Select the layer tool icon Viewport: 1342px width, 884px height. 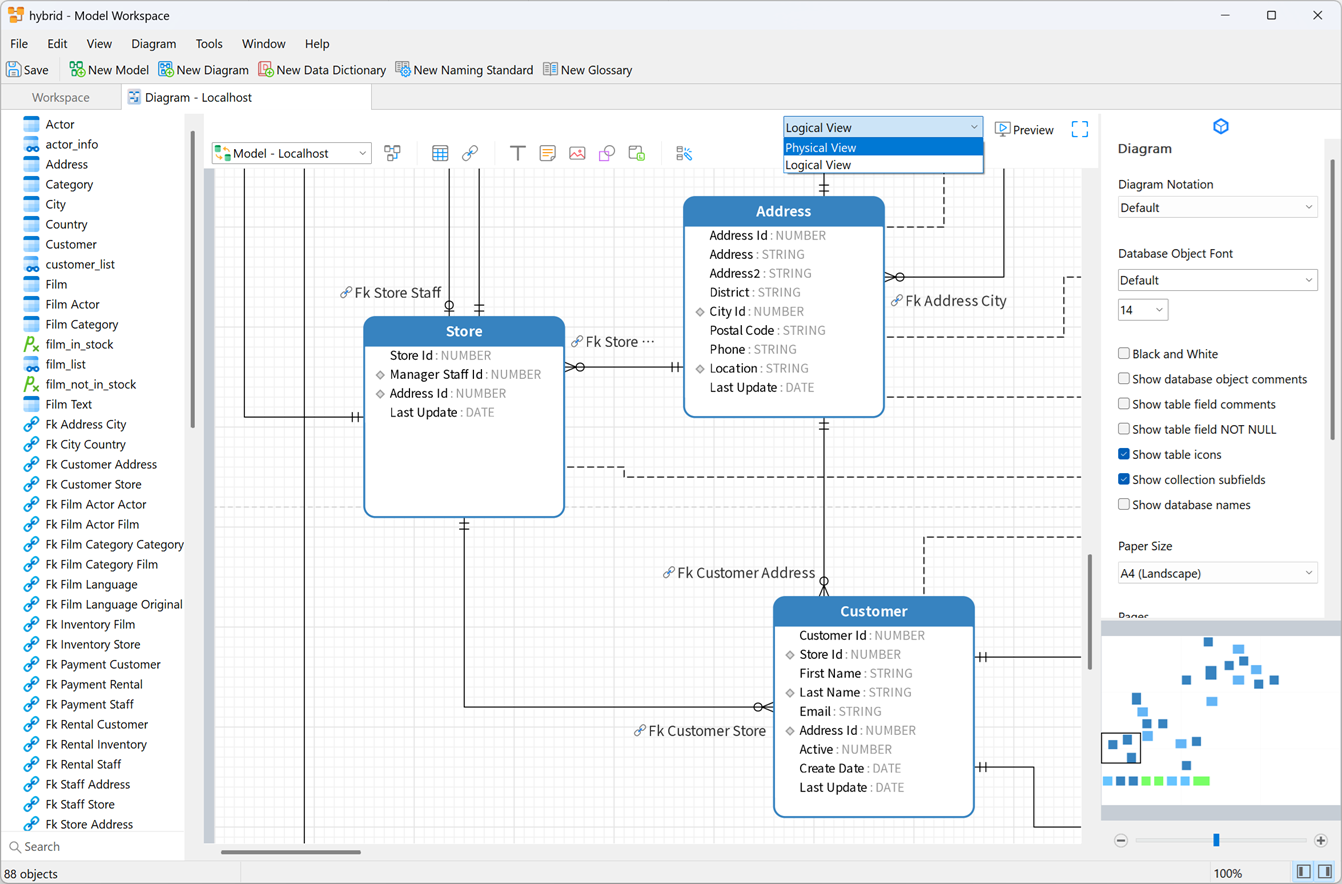[637, 154]
